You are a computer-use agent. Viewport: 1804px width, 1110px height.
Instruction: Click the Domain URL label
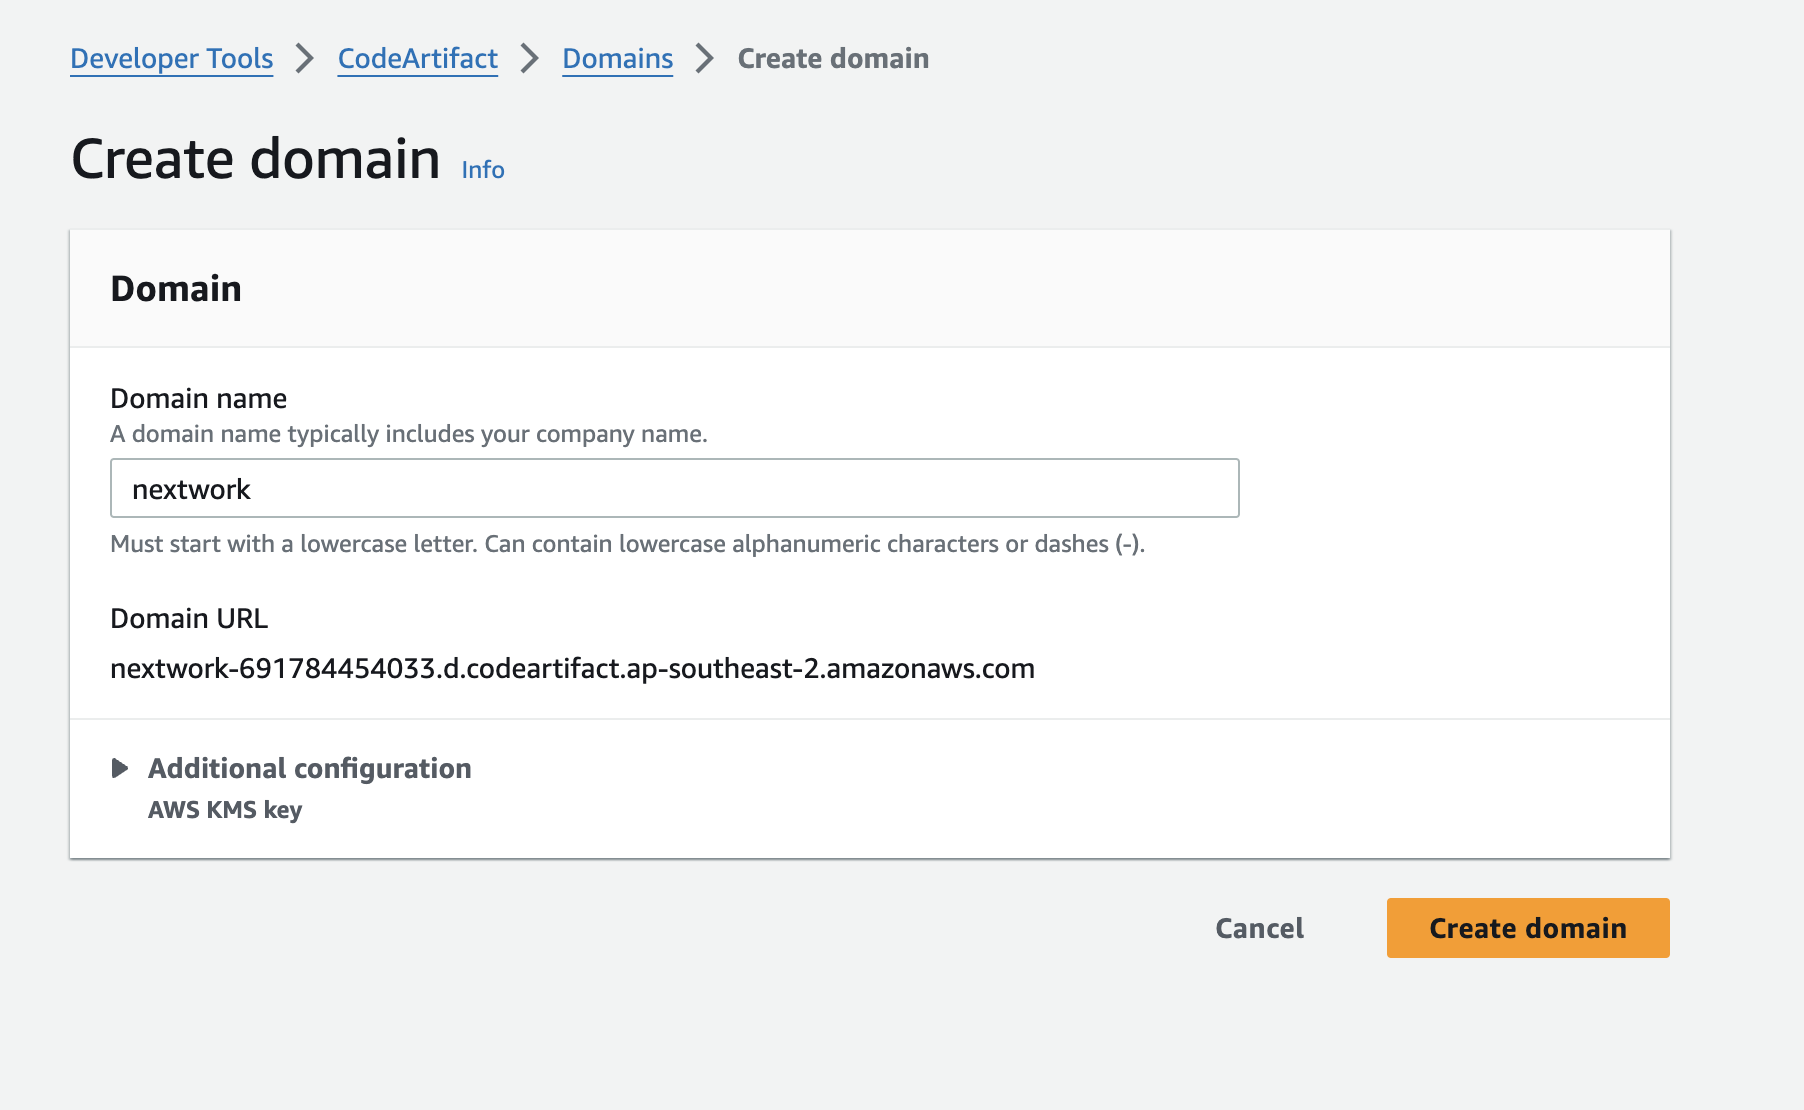click(189, 618)
